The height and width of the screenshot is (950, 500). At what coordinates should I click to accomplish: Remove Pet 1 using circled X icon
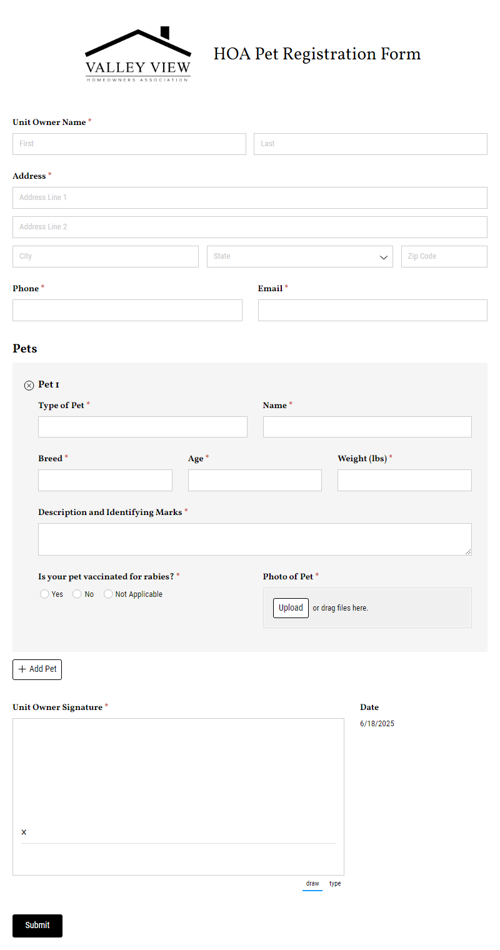coord(28,385)
